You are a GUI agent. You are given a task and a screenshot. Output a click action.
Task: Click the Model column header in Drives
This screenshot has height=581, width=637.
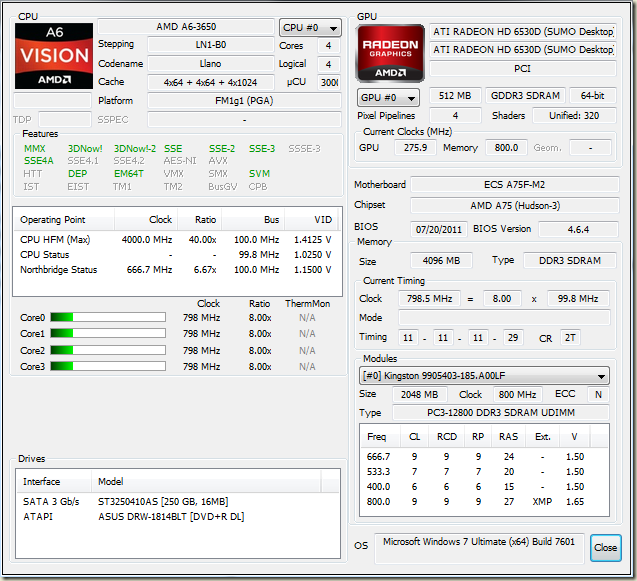tap(206, 482)
